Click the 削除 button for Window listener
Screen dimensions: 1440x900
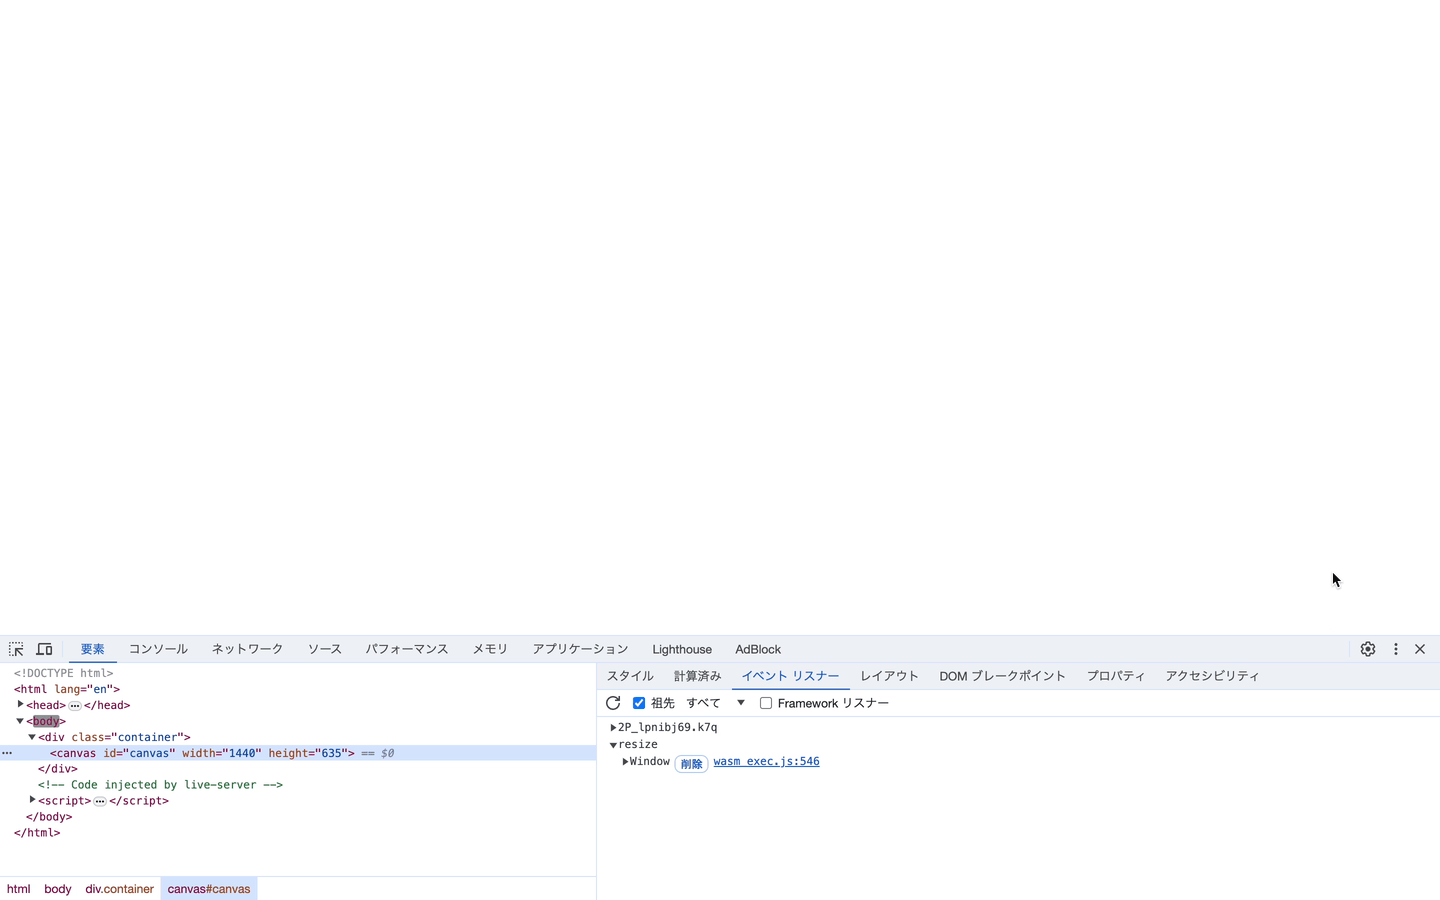coord(691,764)
